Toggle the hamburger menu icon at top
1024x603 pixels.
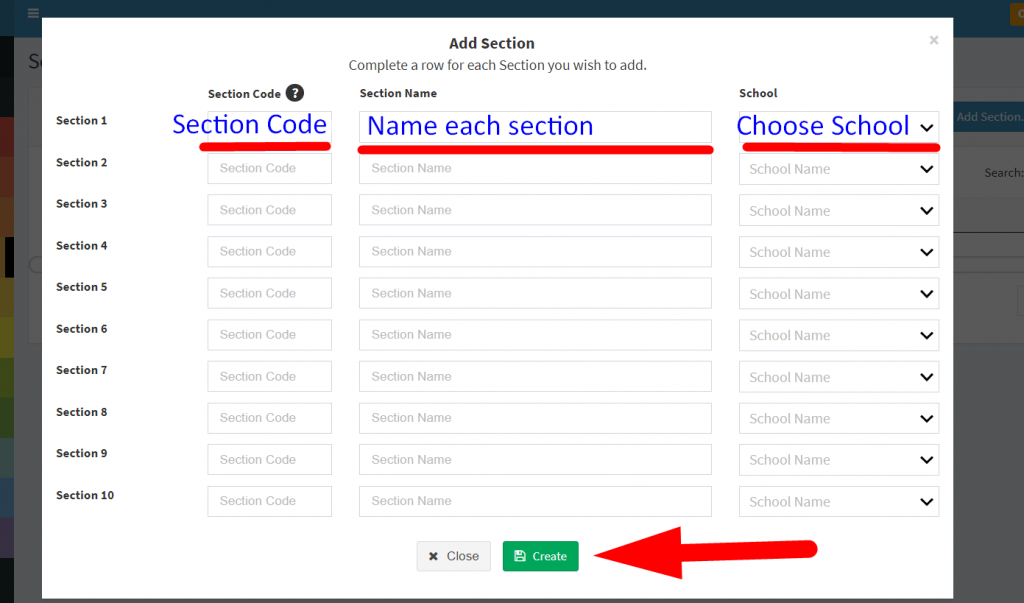[x=33, y=12]
